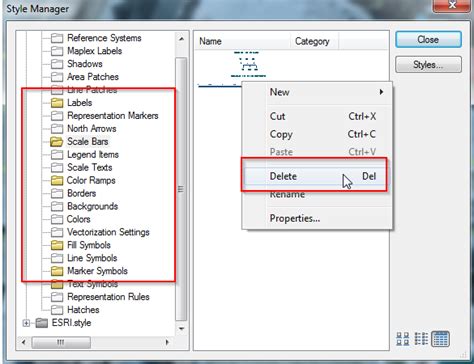Image resolution: width=474 pixels, height=364 pixels.
Task: Select the 'Vectorization Settings' tree label
Action: click(108, 232)
